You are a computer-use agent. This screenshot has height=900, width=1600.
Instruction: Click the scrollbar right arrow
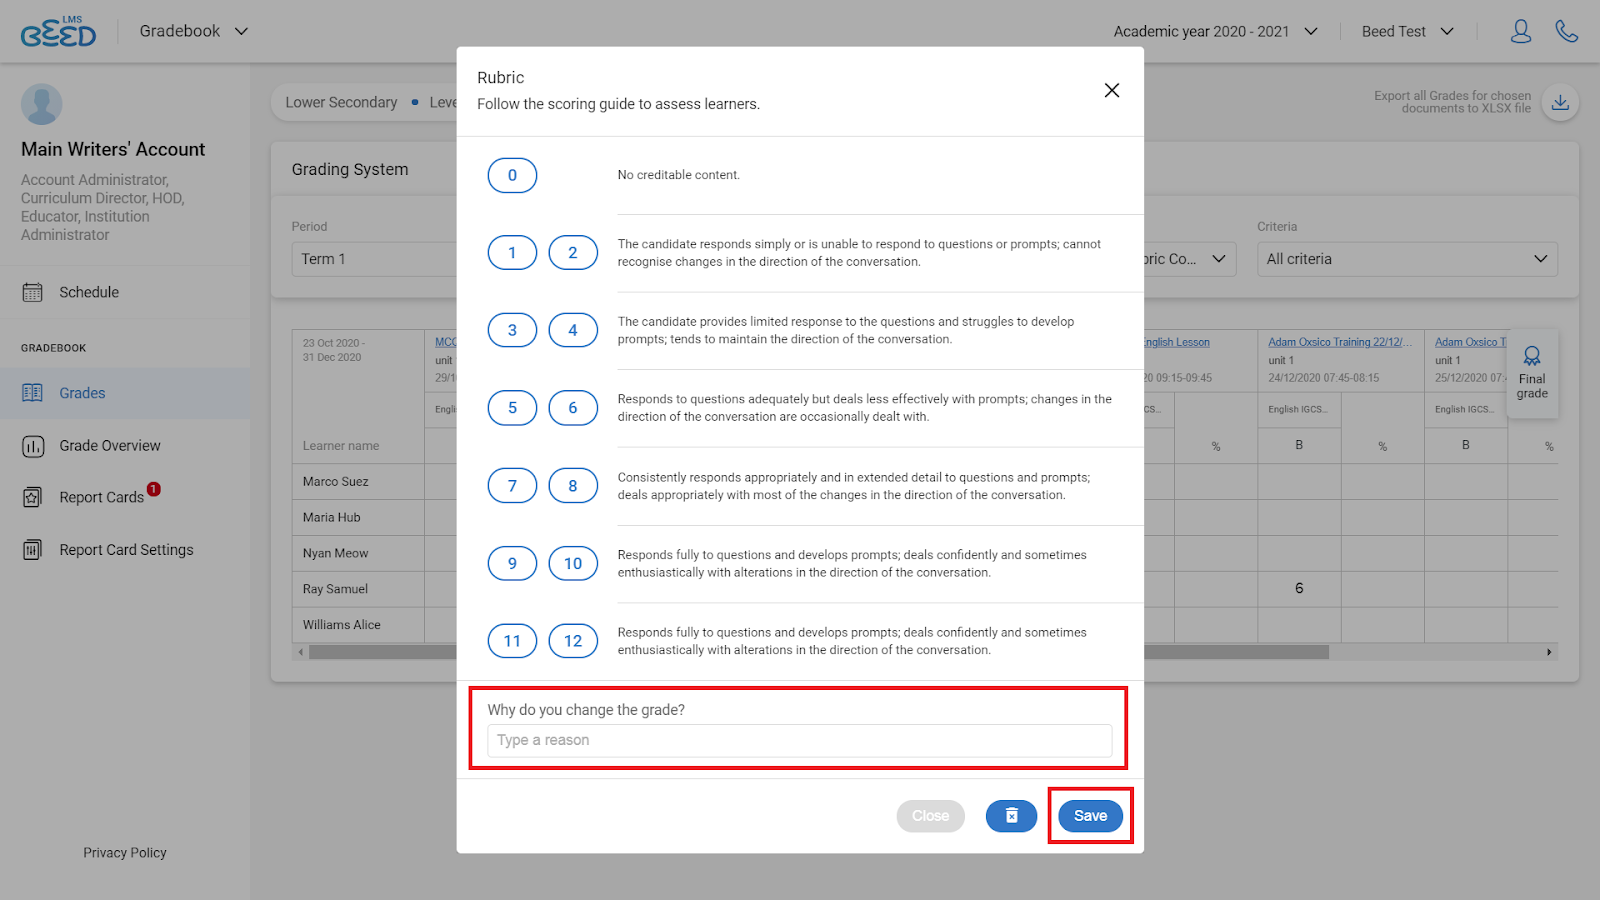[1549, 652]
